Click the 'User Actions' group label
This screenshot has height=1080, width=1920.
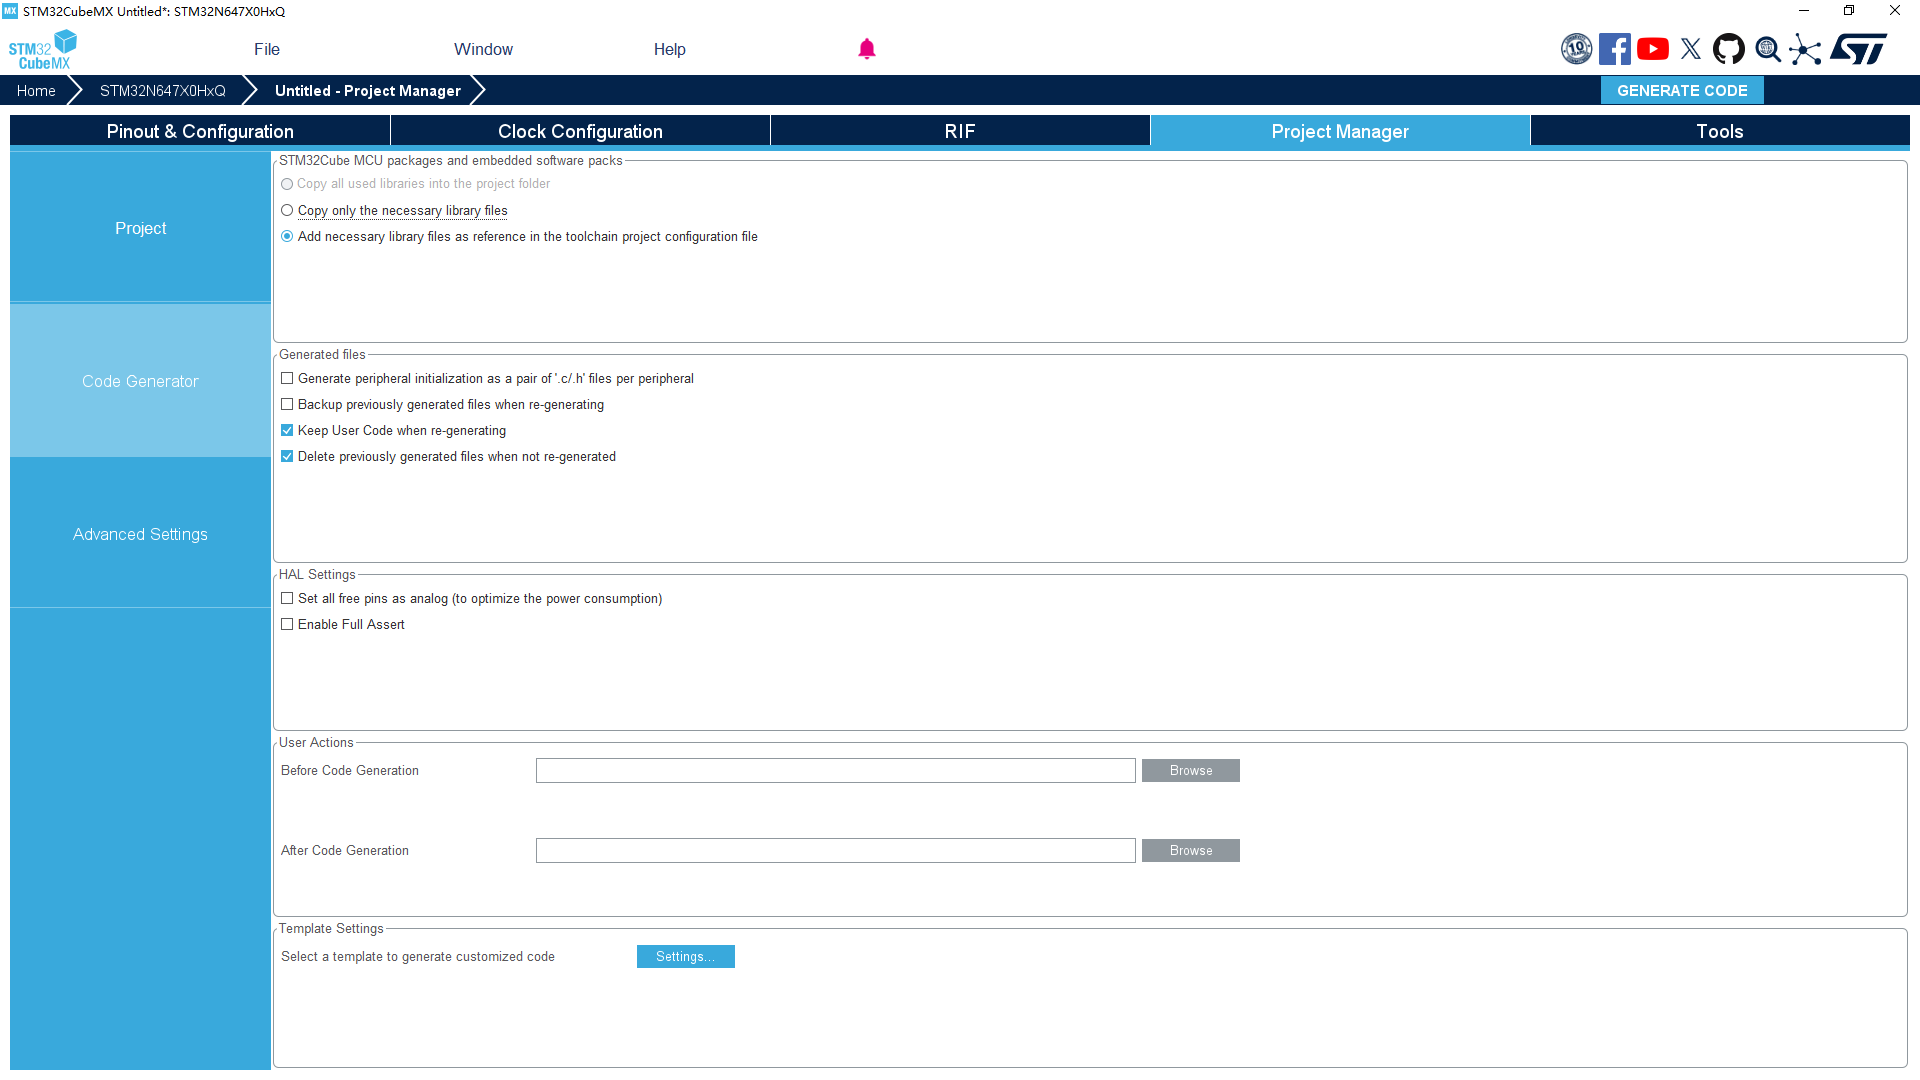[x=316, y=742]
